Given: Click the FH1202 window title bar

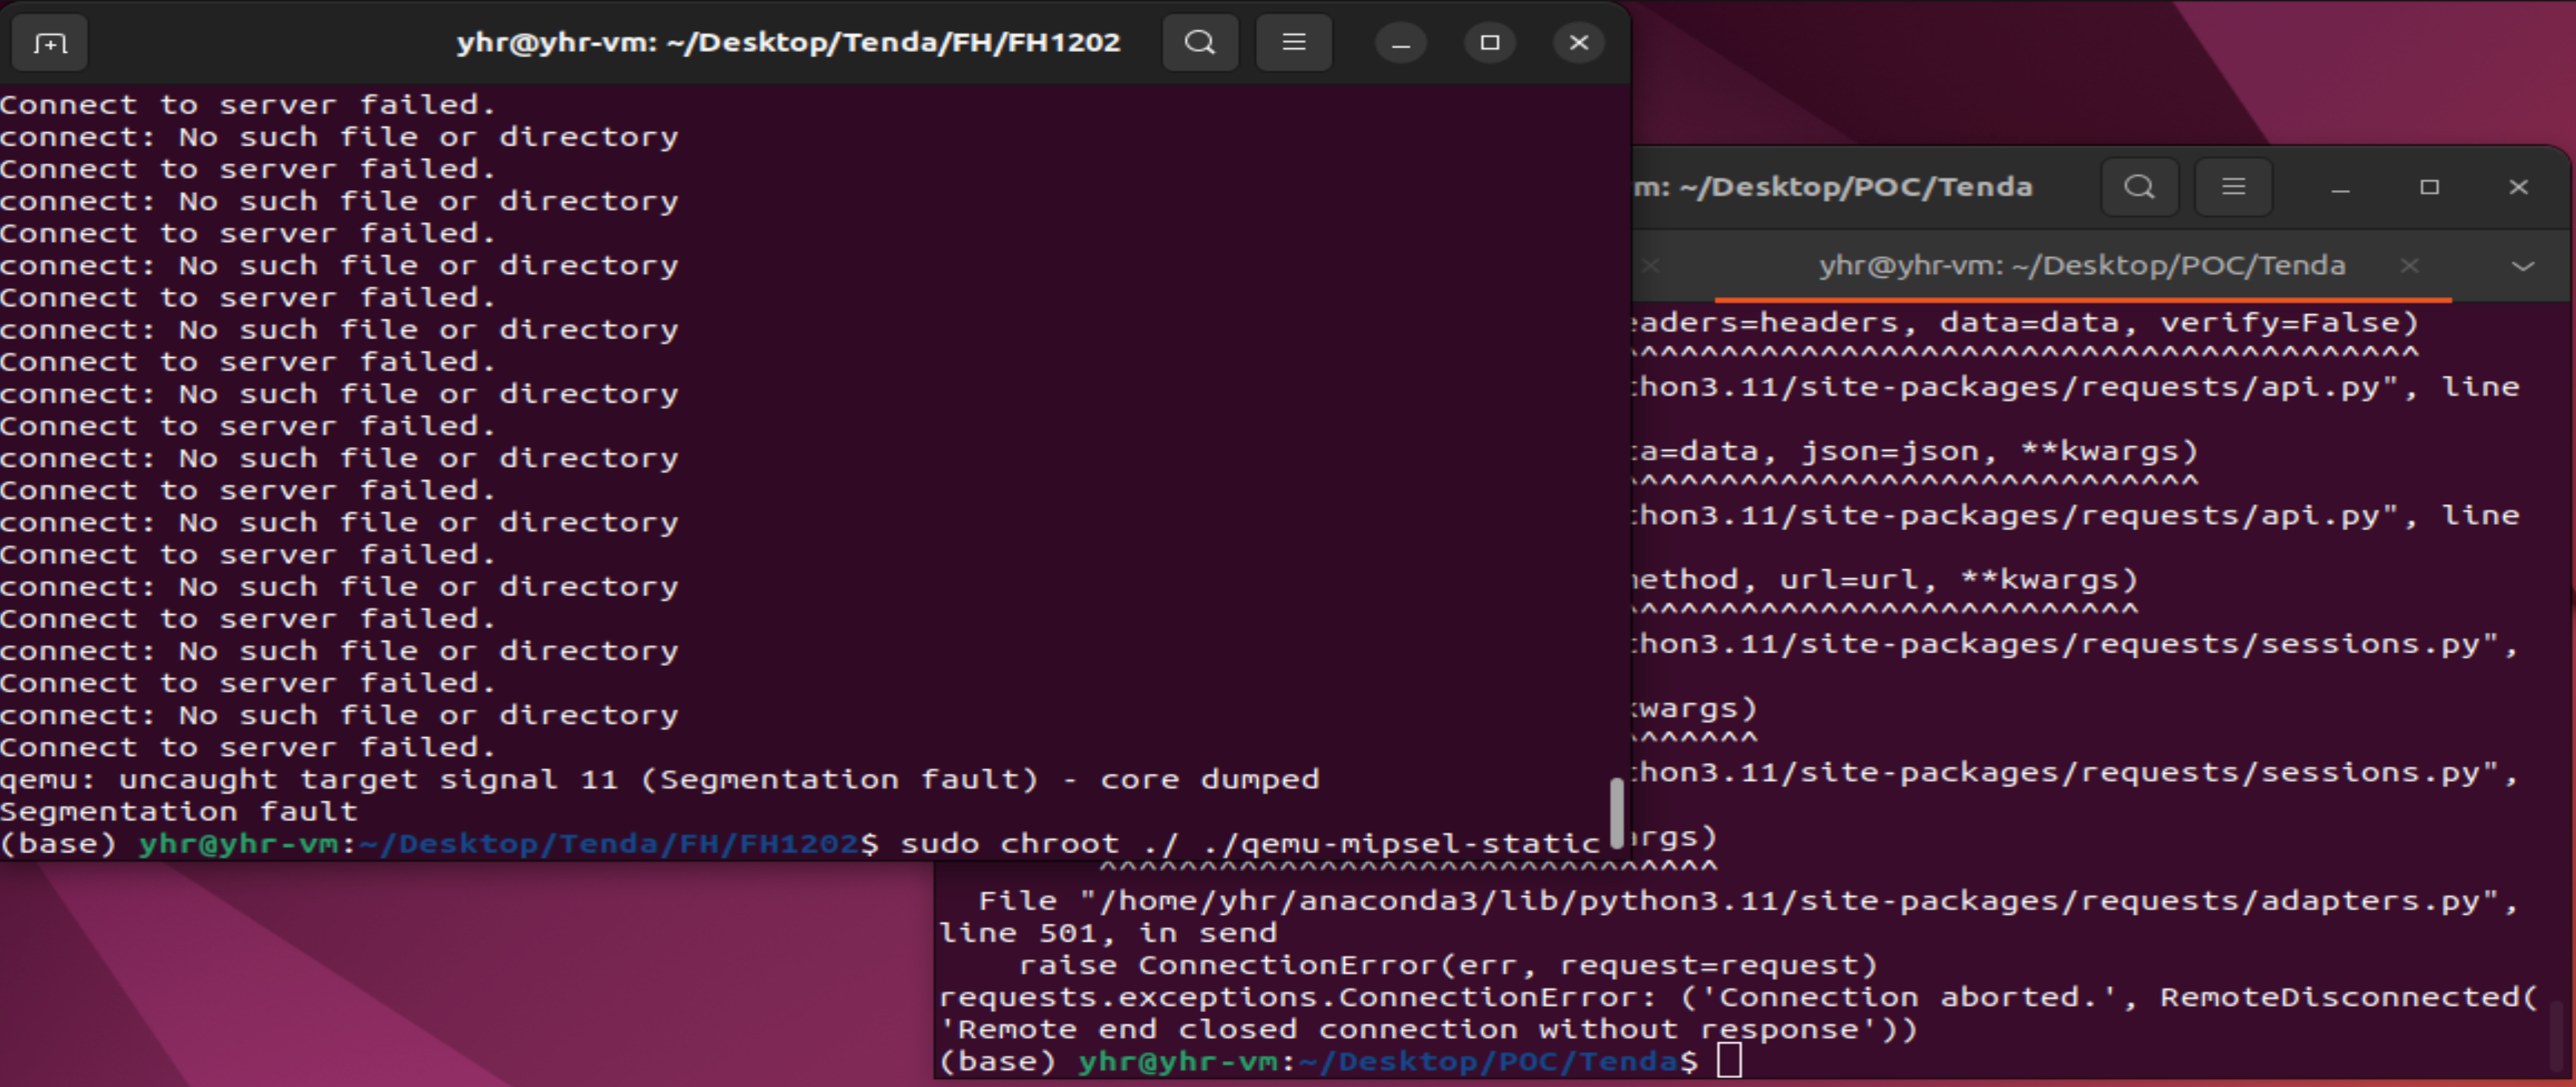Looking at the screenshot, I should [x=788, y=43].
